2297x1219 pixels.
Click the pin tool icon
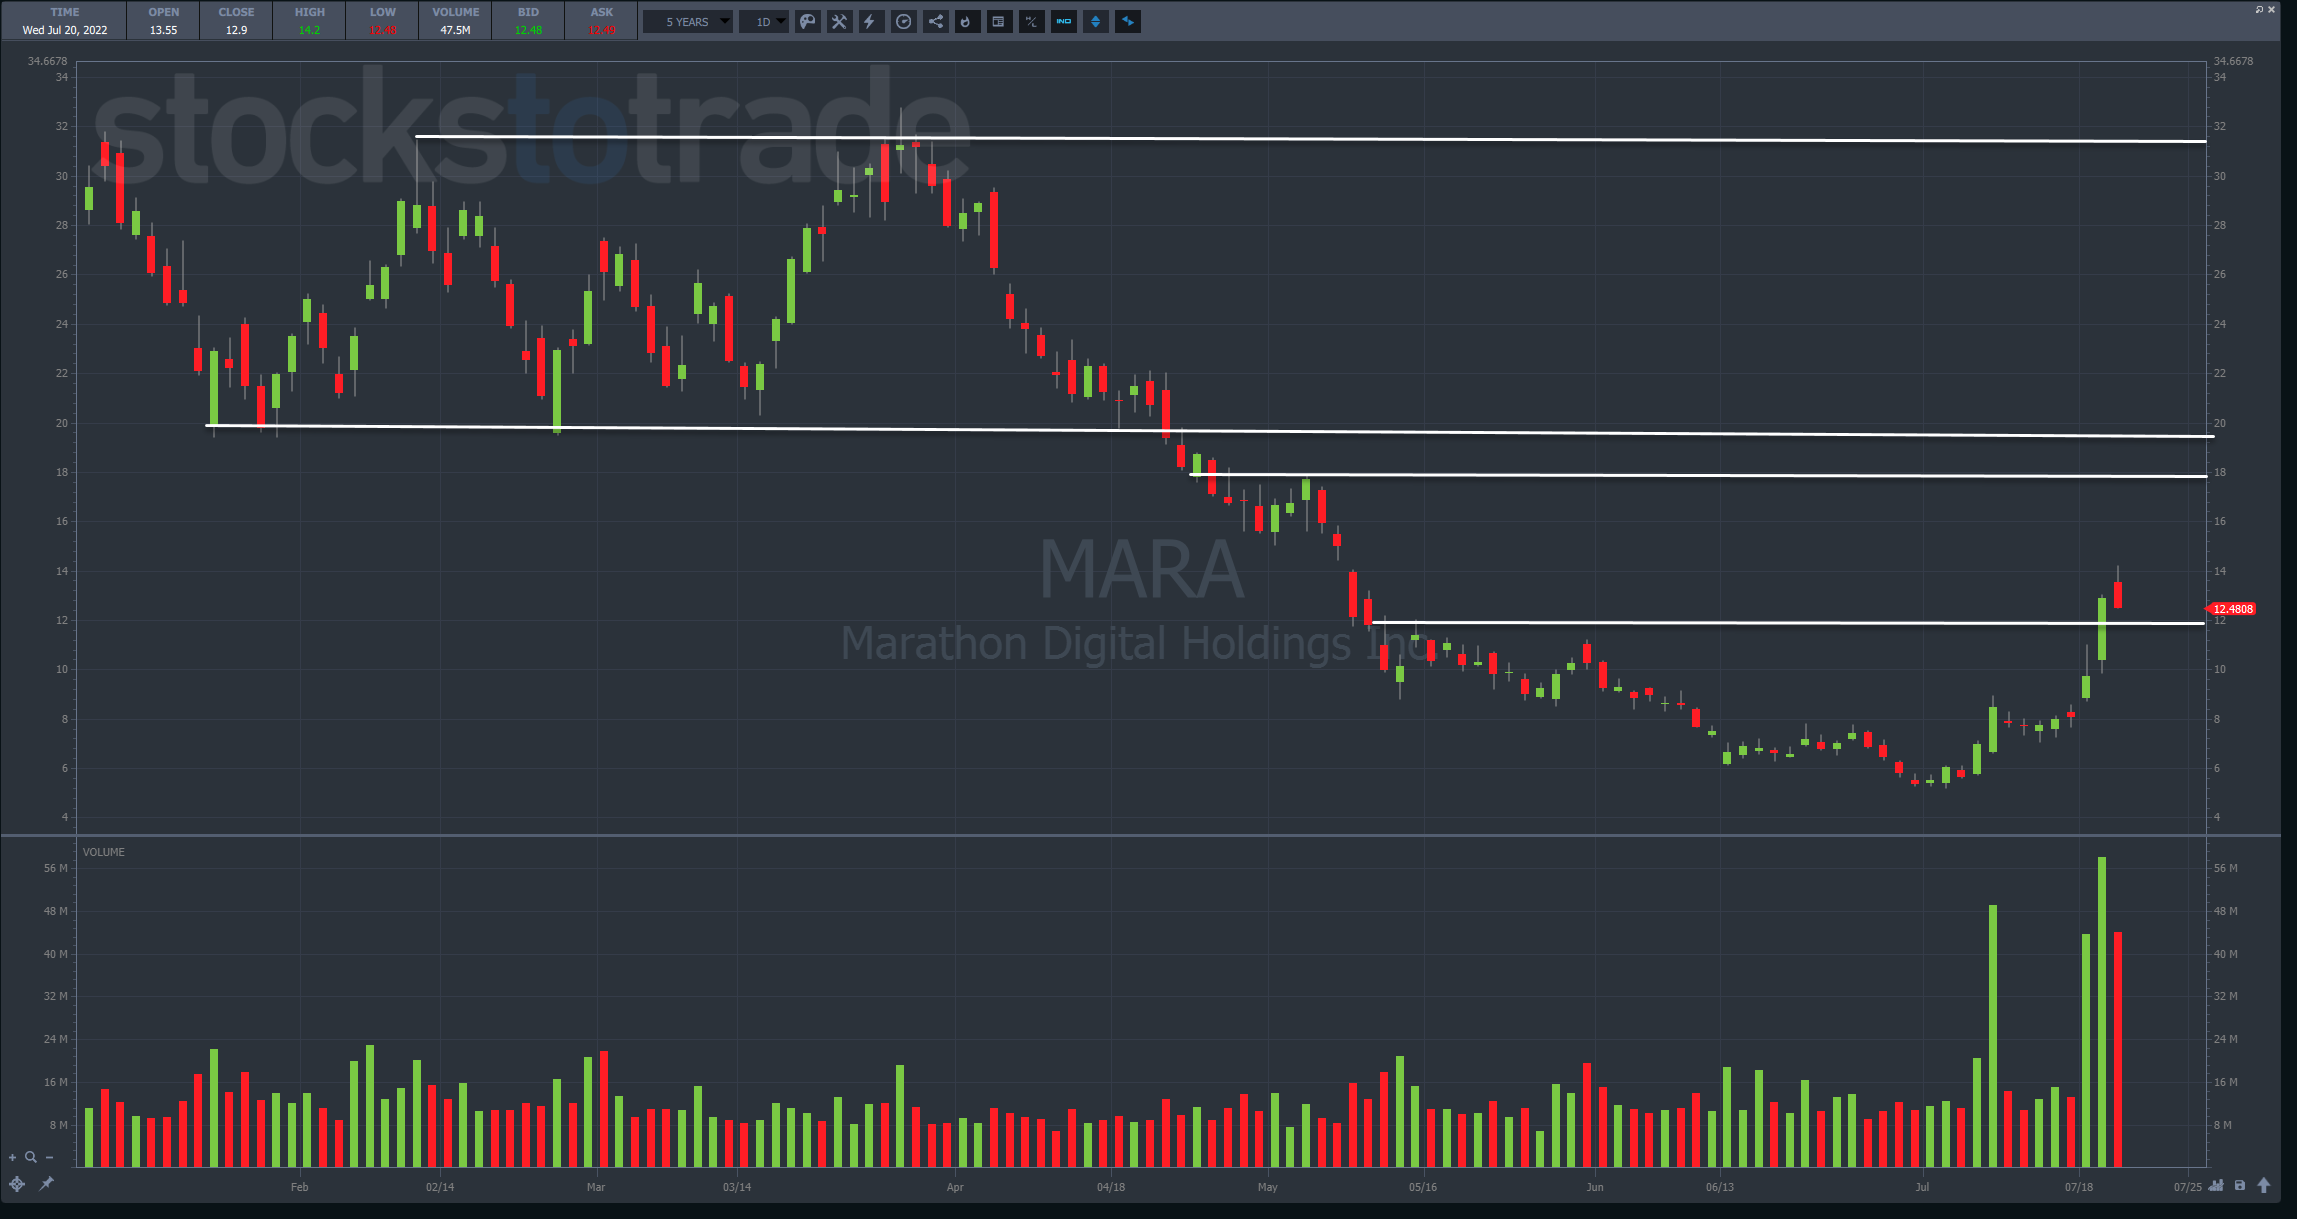46,1184
